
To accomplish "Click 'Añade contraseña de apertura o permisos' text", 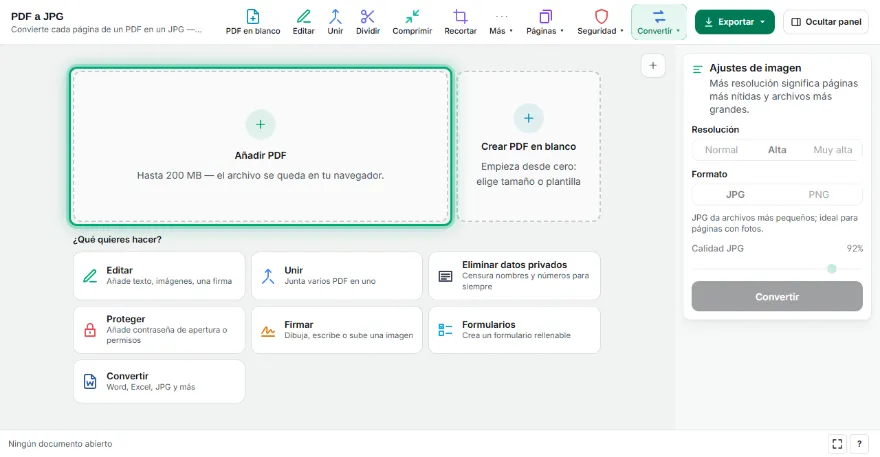I will (167, 335).
